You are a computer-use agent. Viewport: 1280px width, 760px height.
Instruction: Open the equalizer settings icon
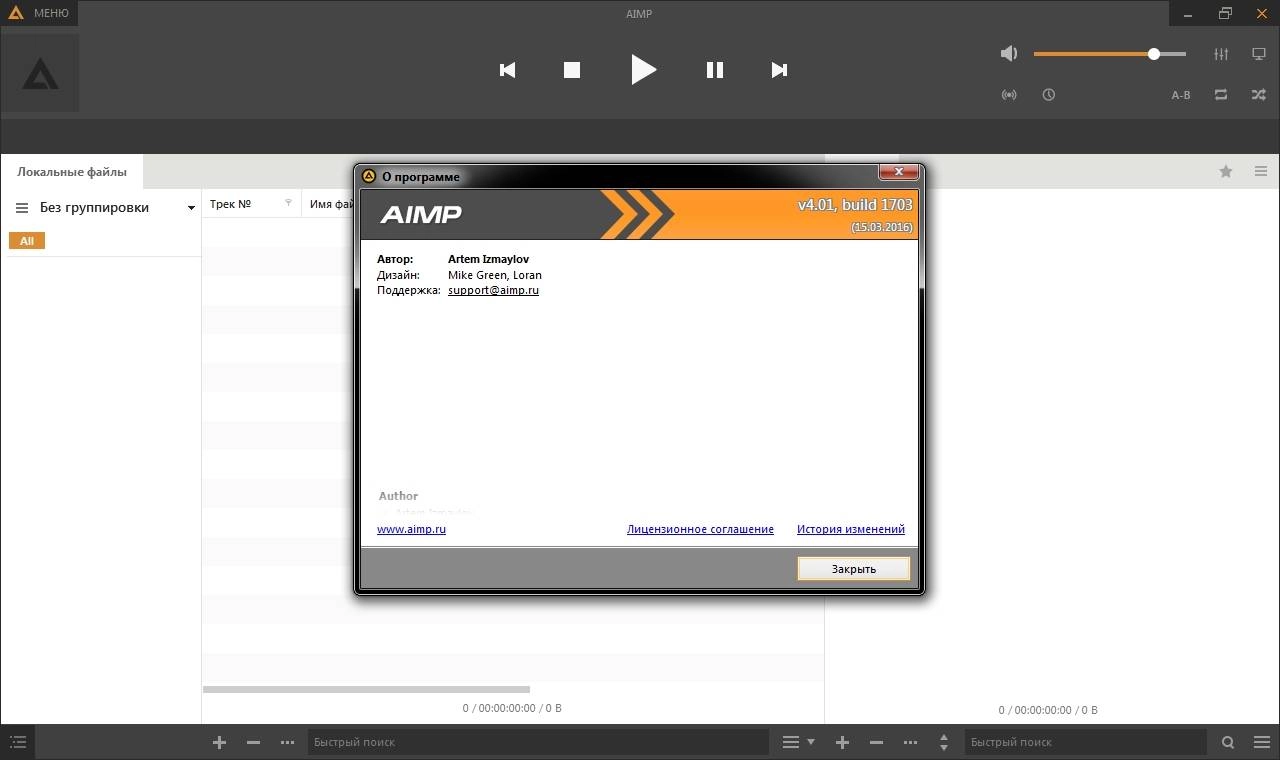(1221, 54)
